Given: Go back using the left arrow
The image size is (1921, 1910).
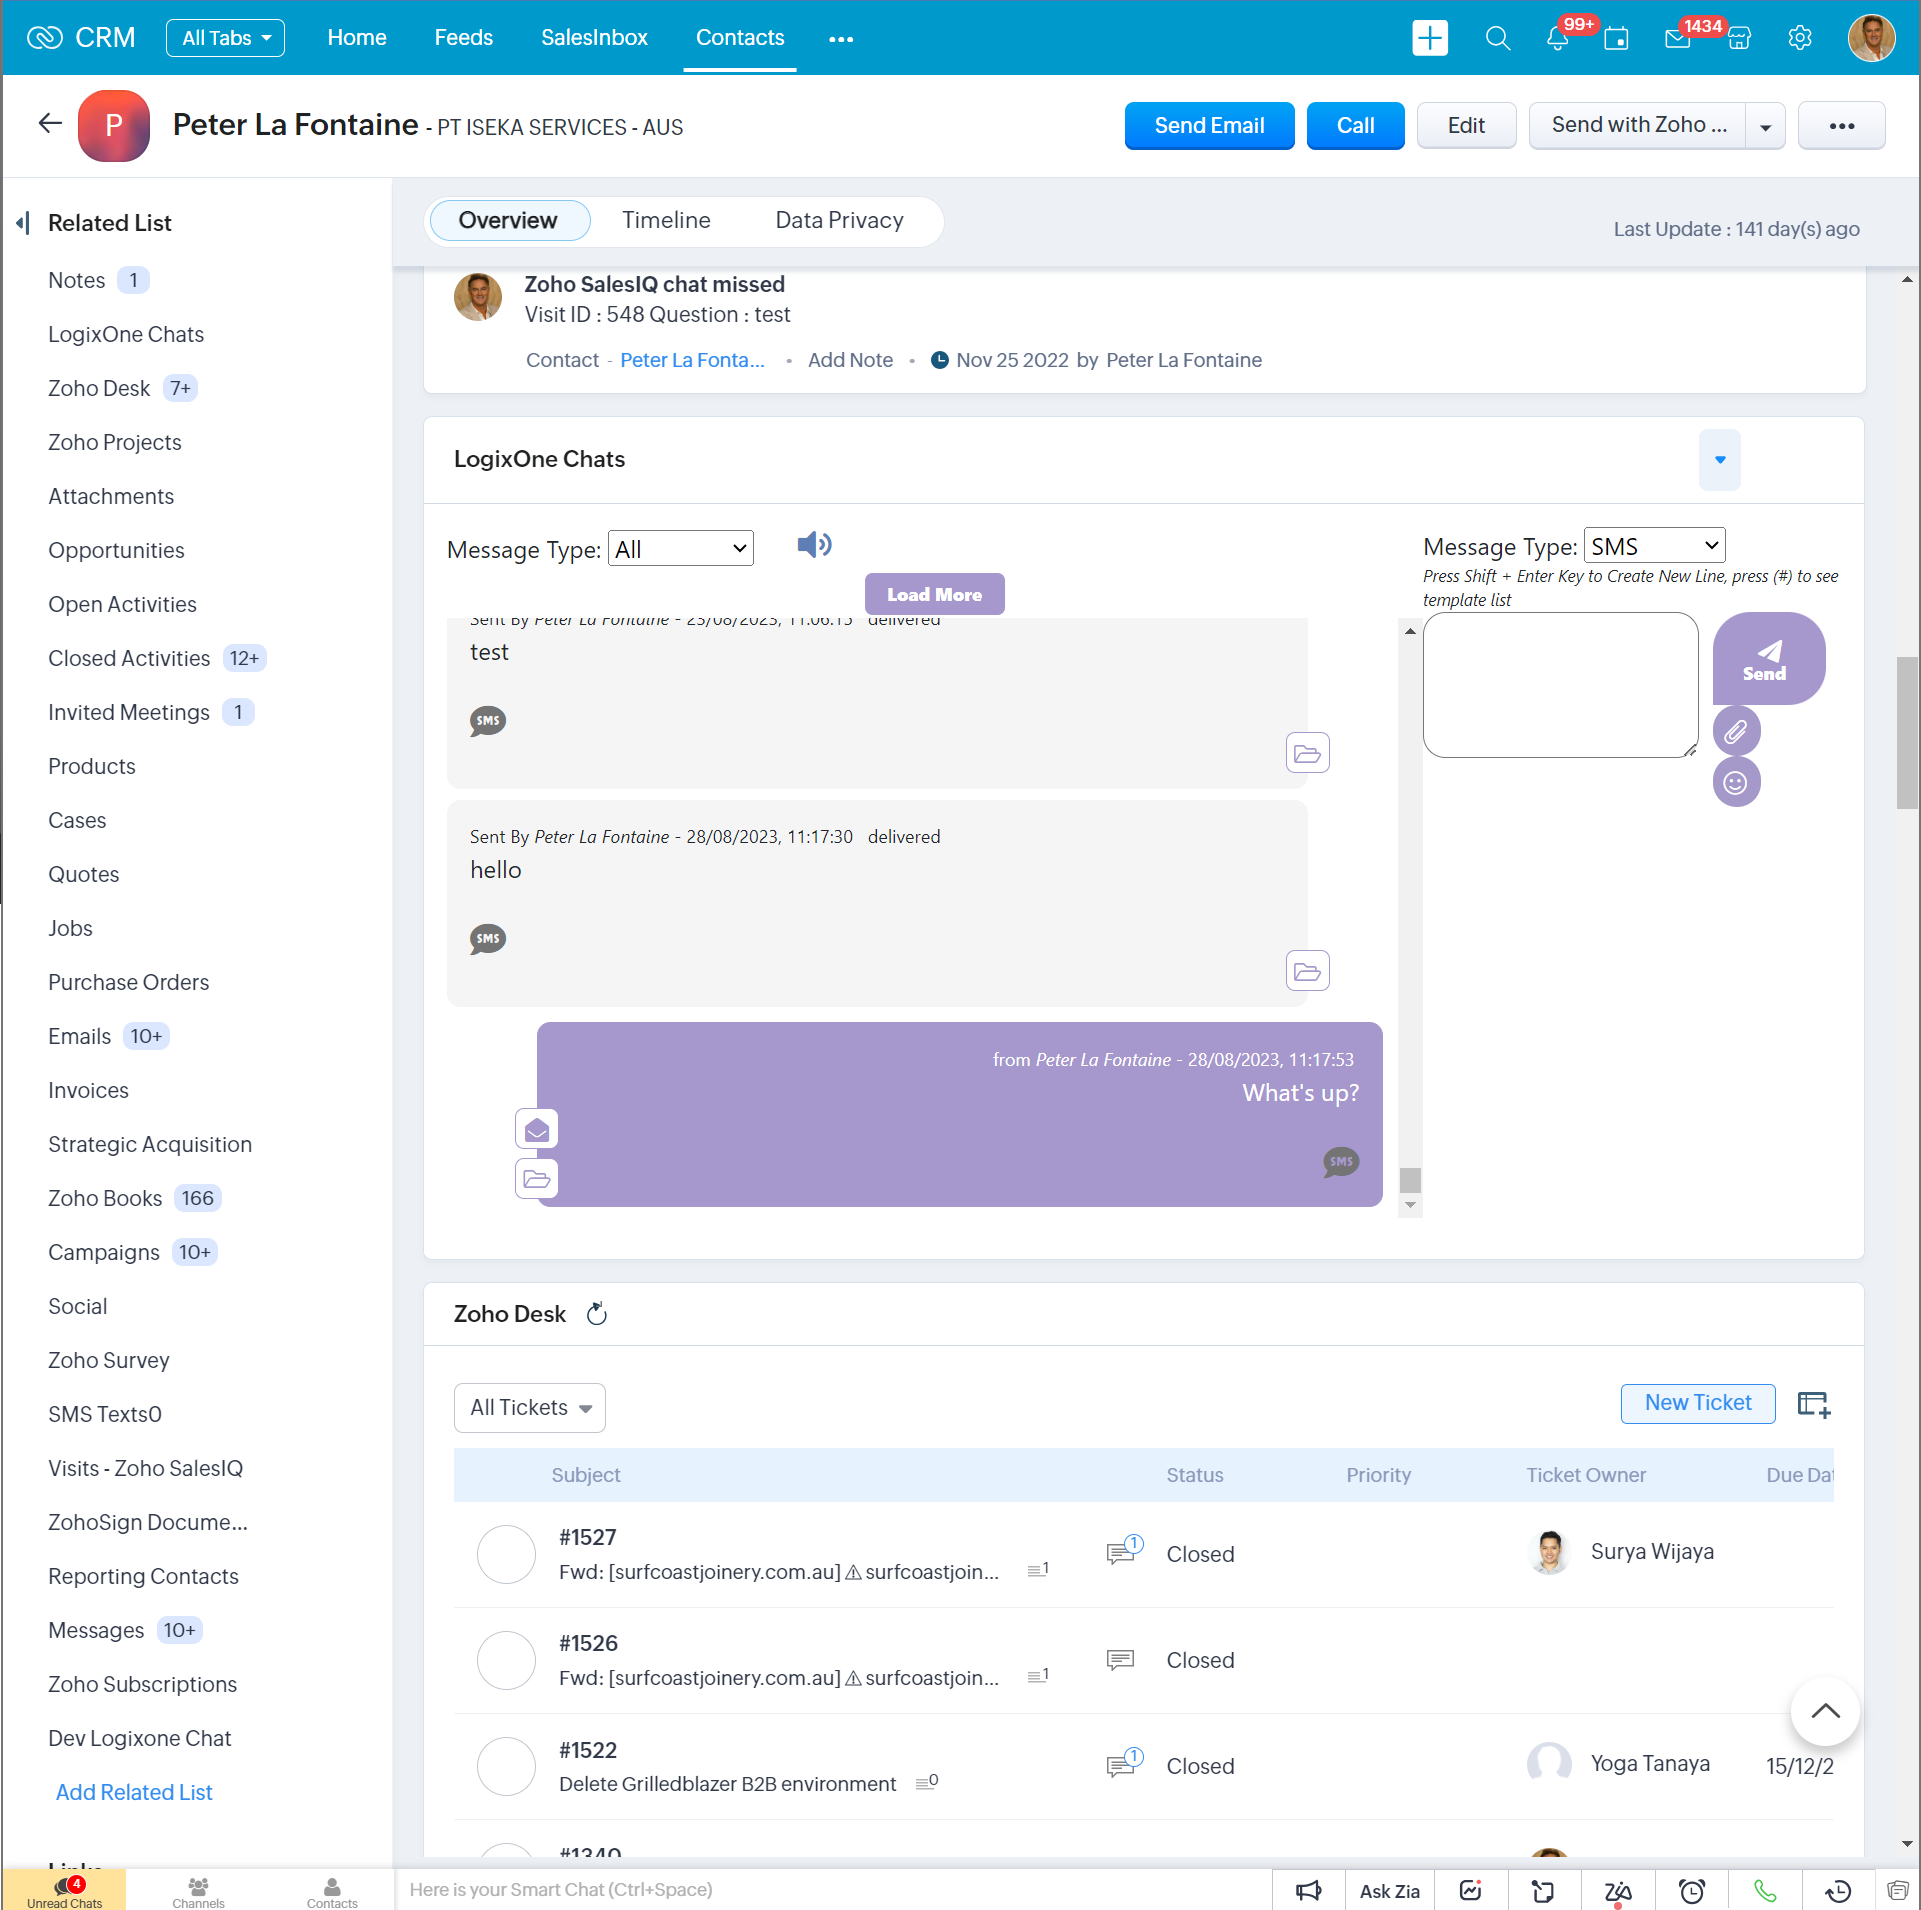Looking at the screenshot, I should (x=49, y=123).
